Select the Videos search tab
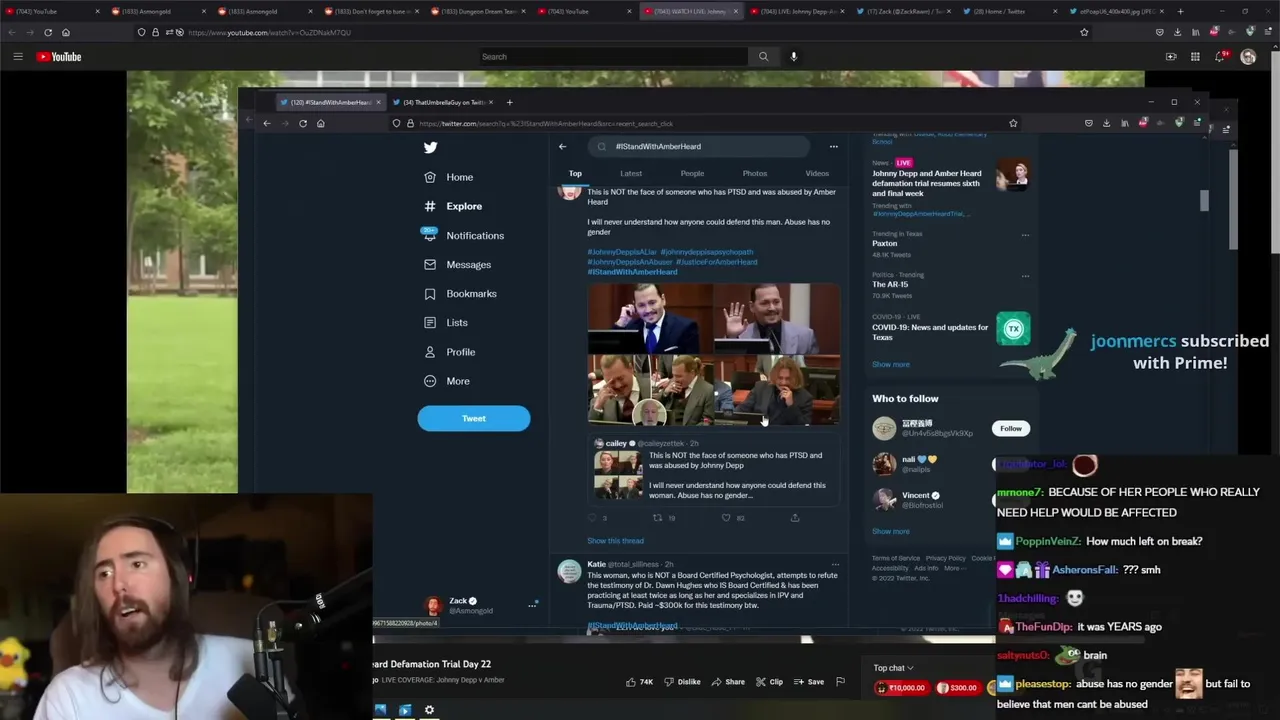 [x=817, y=174]
